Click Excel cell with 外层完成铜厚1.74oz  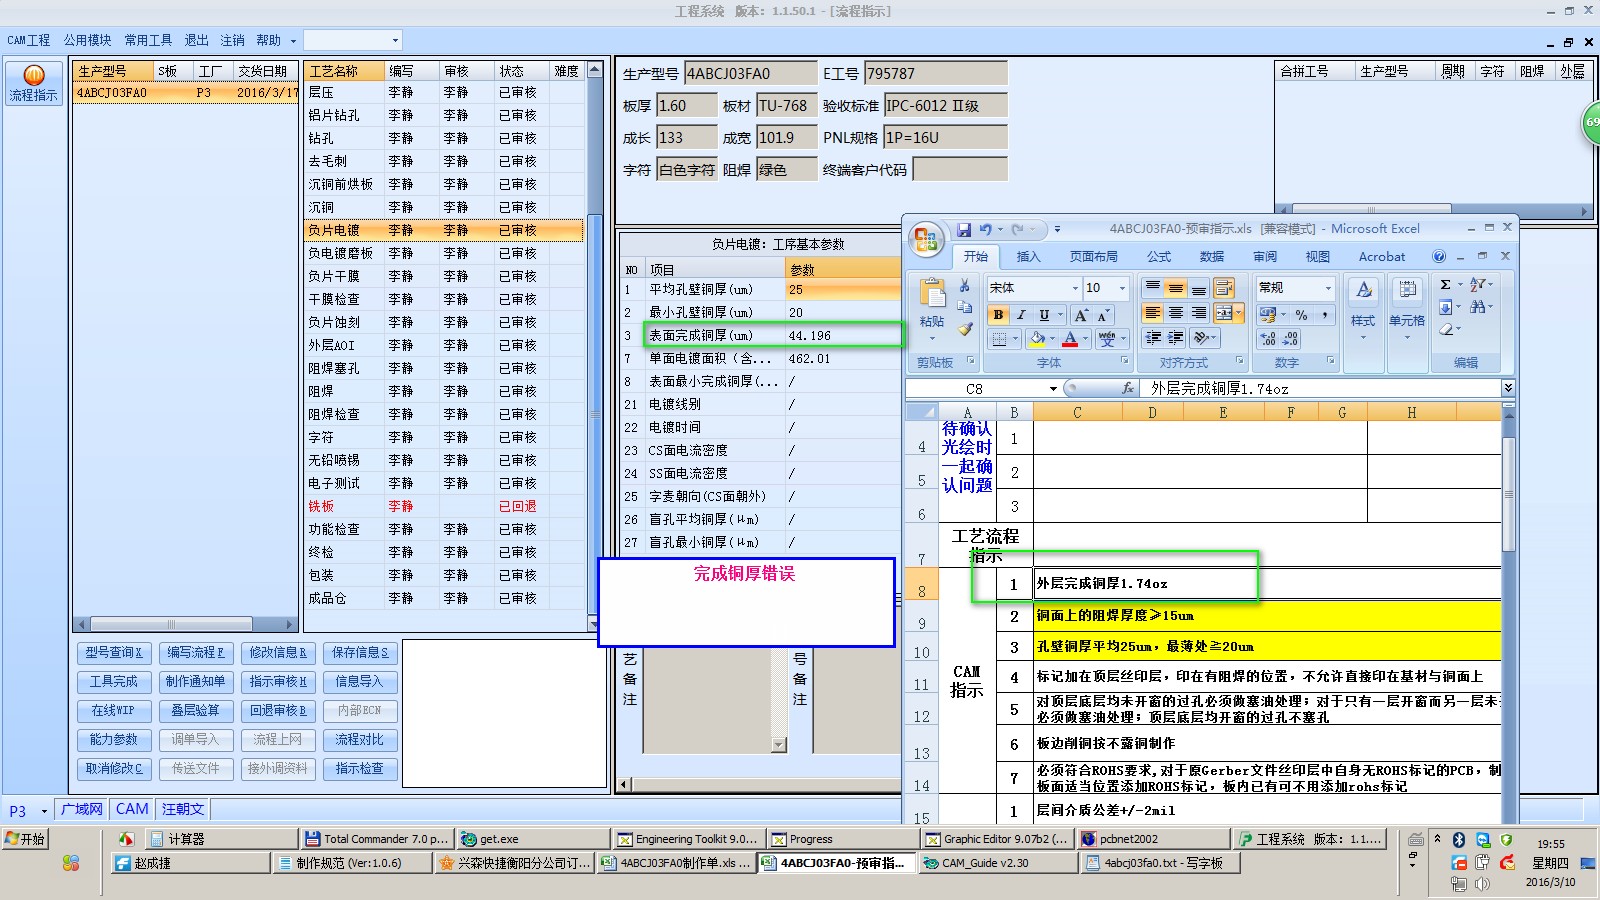(x=1268, y=583)
